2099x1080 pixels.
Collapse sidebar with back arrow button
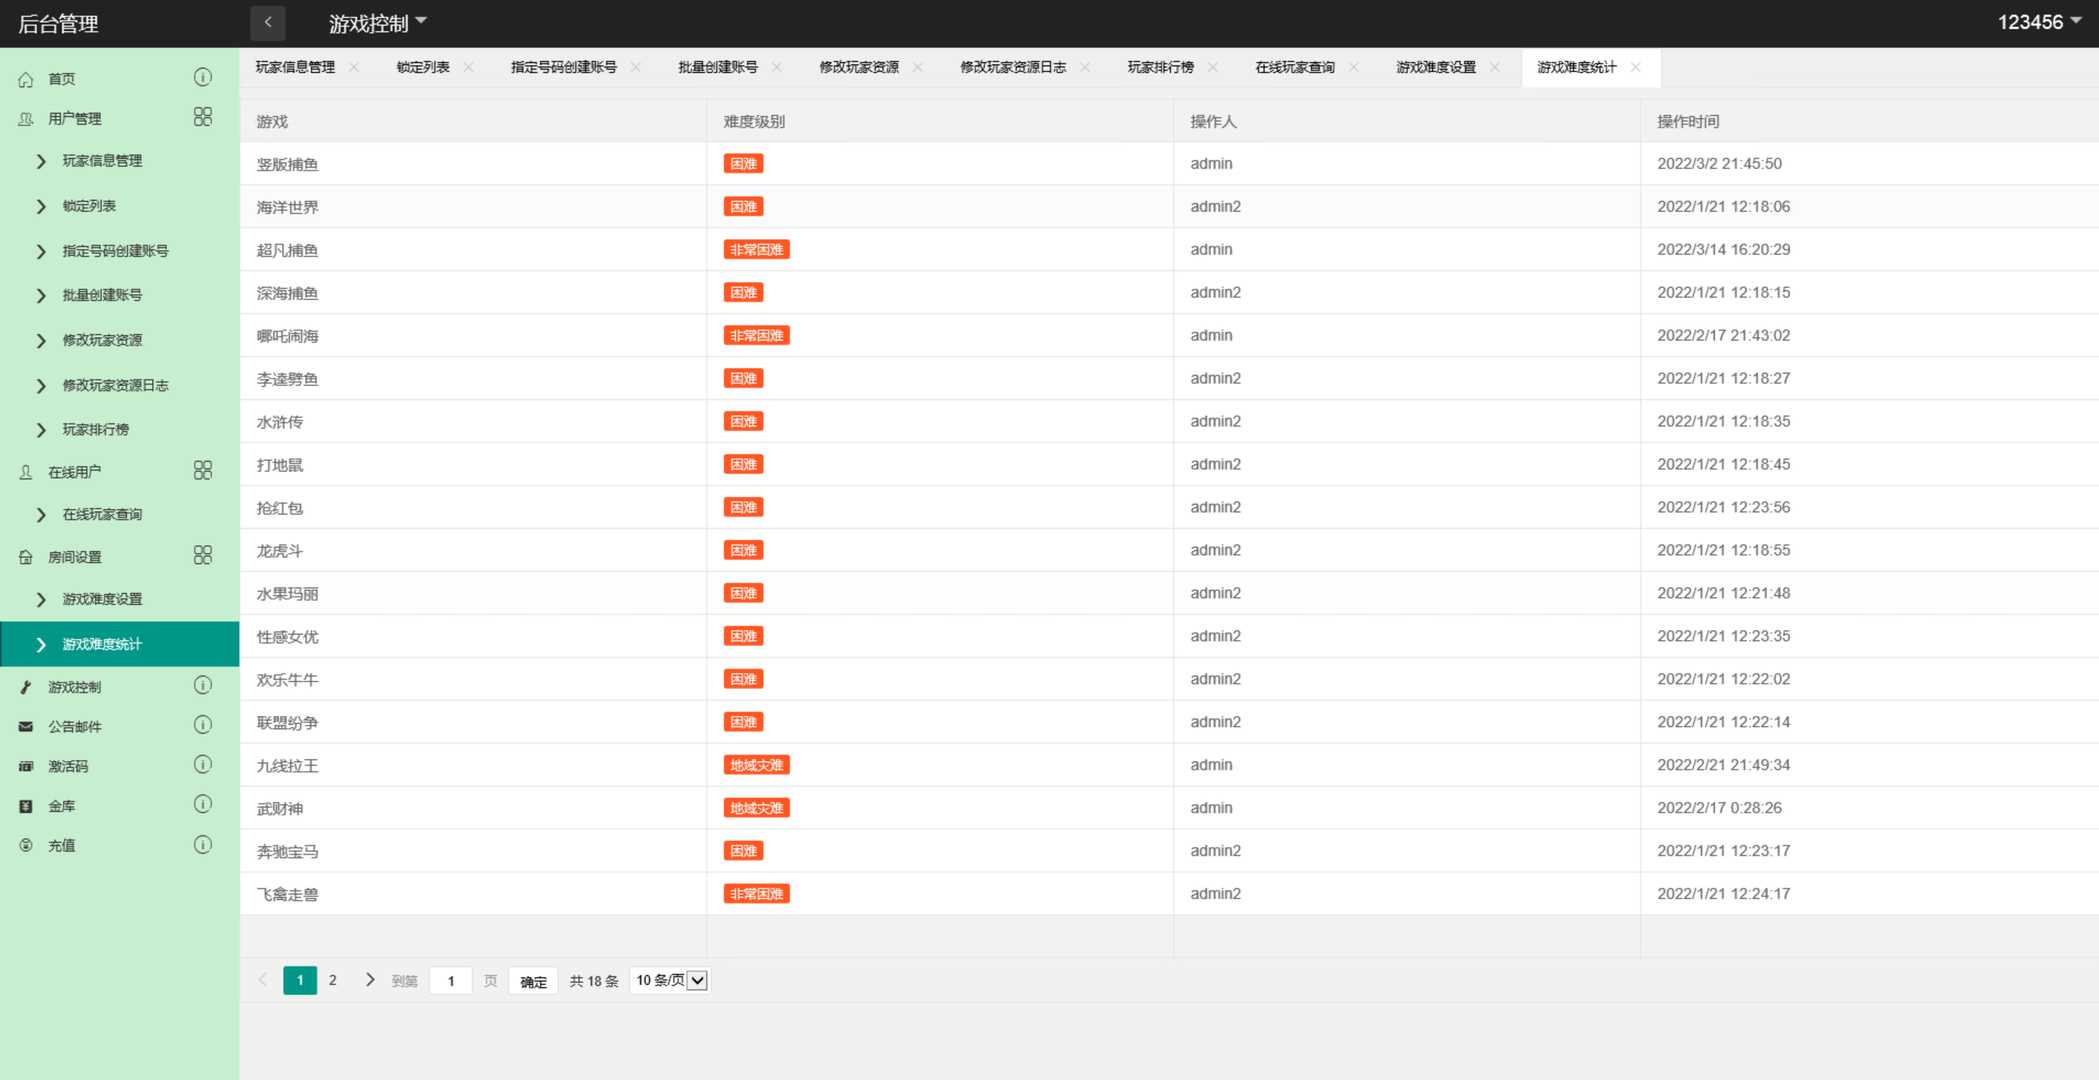(x=267, y=22)
